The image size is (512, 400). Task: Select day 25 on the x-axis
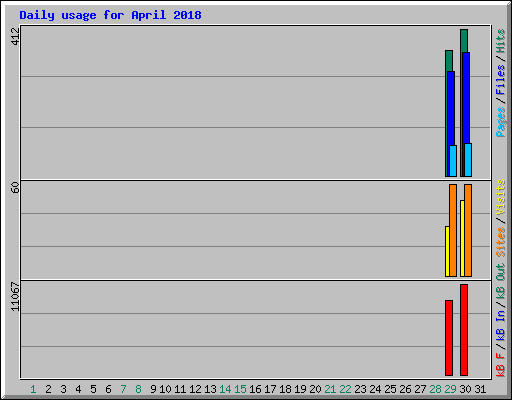point(390,389)
